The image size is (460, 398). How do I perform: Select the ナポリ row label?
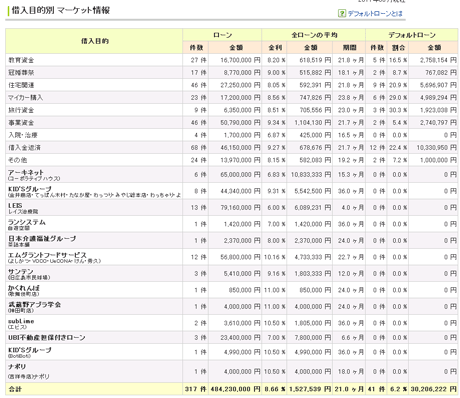(x=17, y=367)
